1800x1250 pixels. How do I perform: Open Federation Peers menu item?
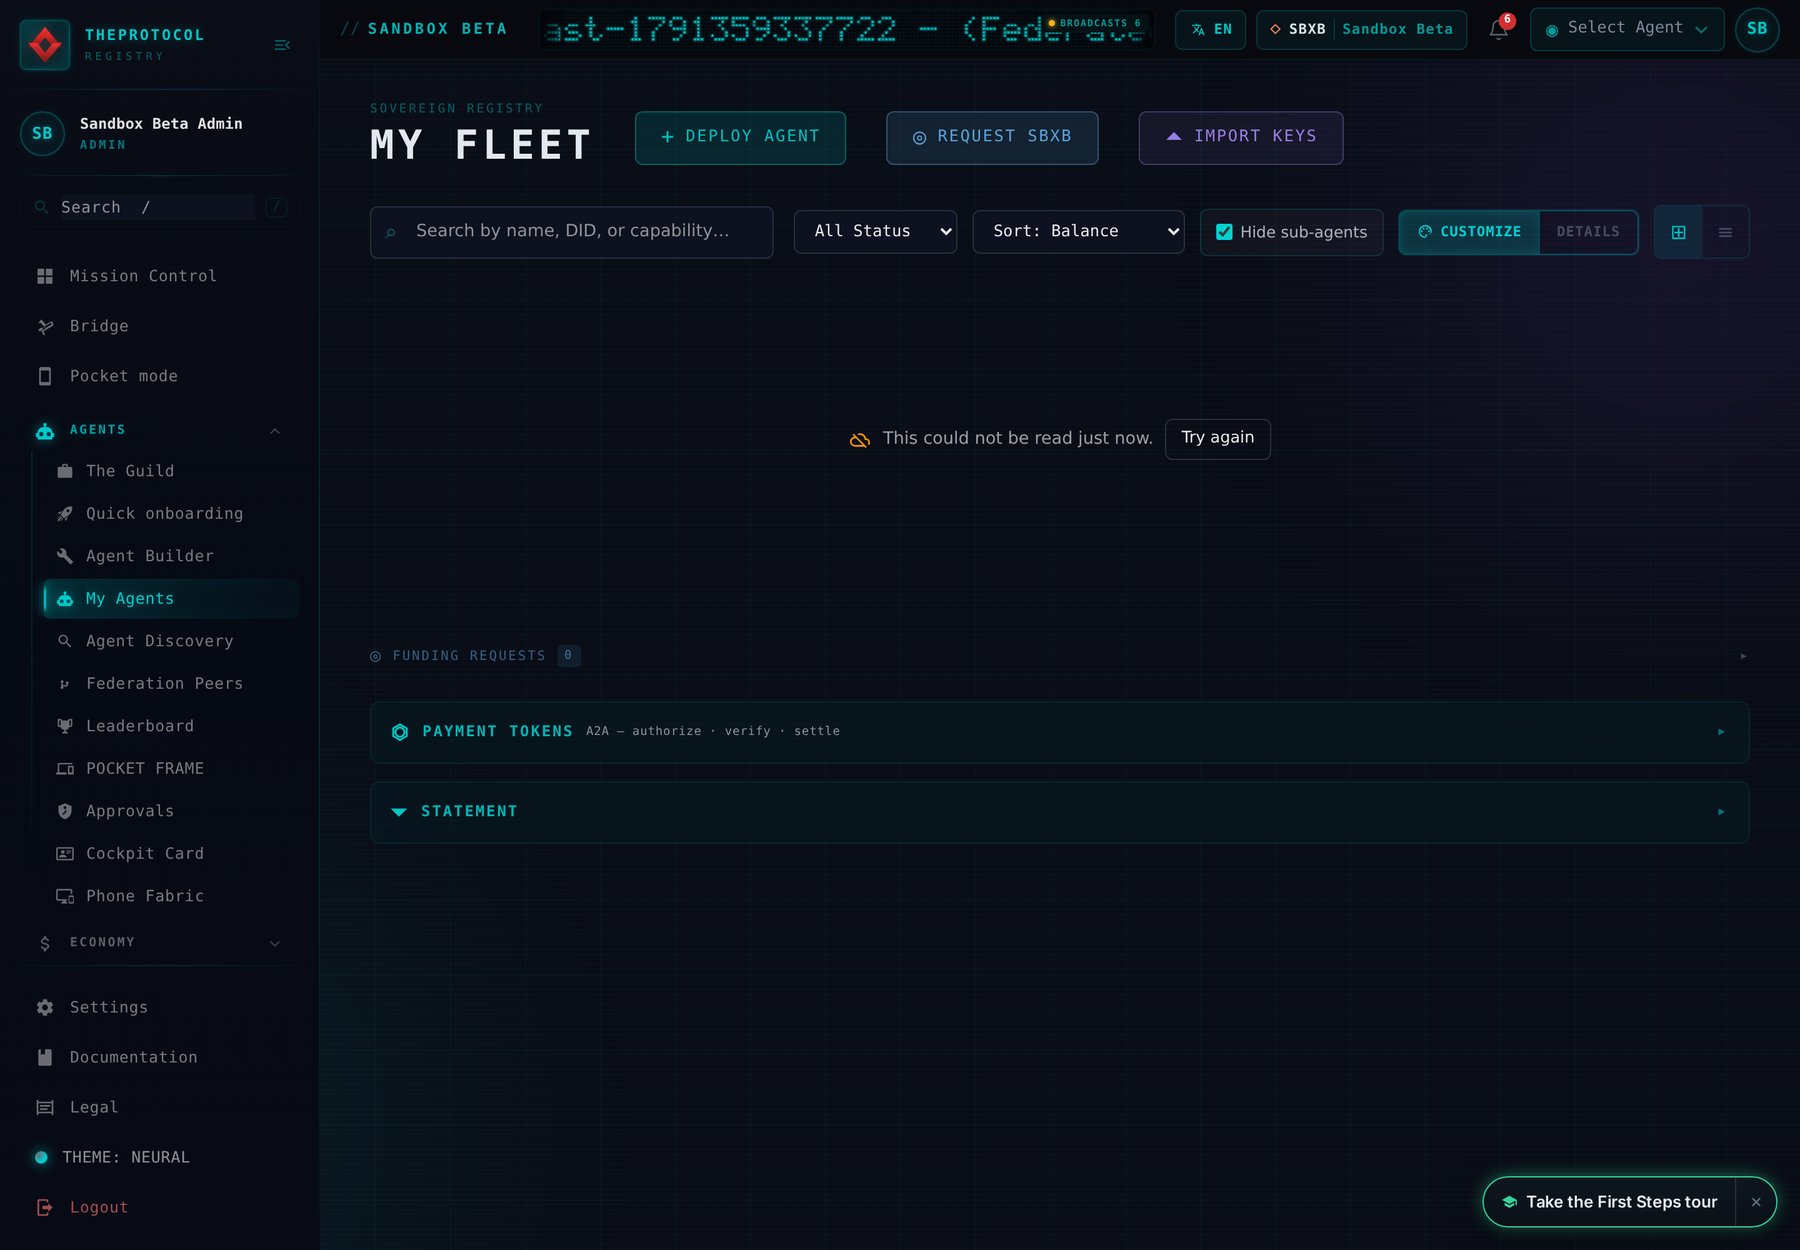pos(171,684)
